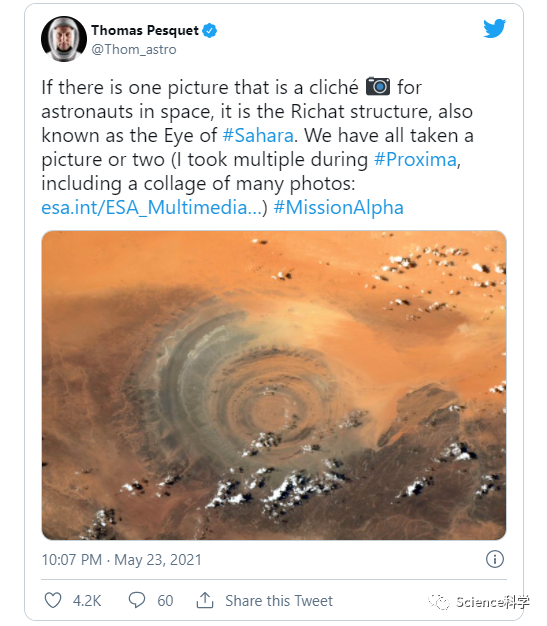Open the #MissionAlpha hashtag link

click(x=339, y=208)
